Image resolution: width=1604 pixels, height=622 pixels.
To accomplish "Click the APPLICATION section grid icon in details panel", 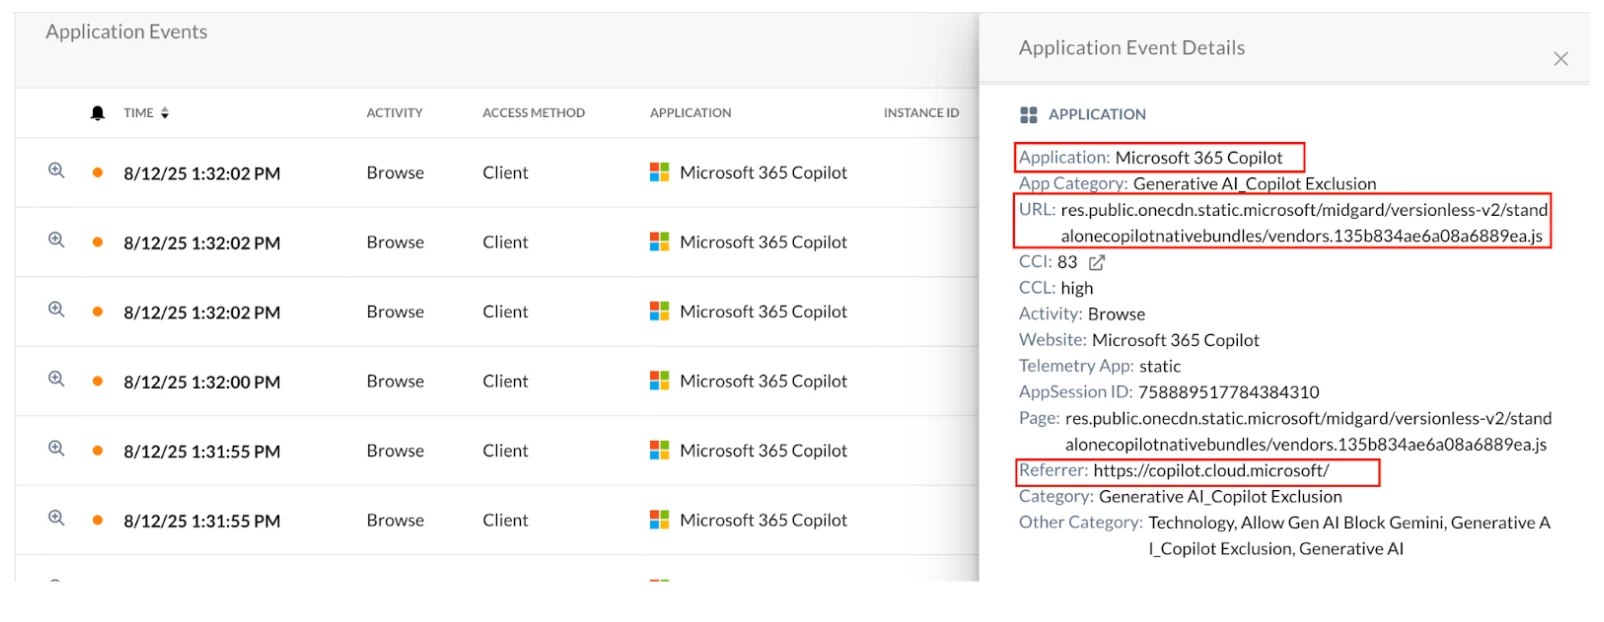I will point(1028,115).
